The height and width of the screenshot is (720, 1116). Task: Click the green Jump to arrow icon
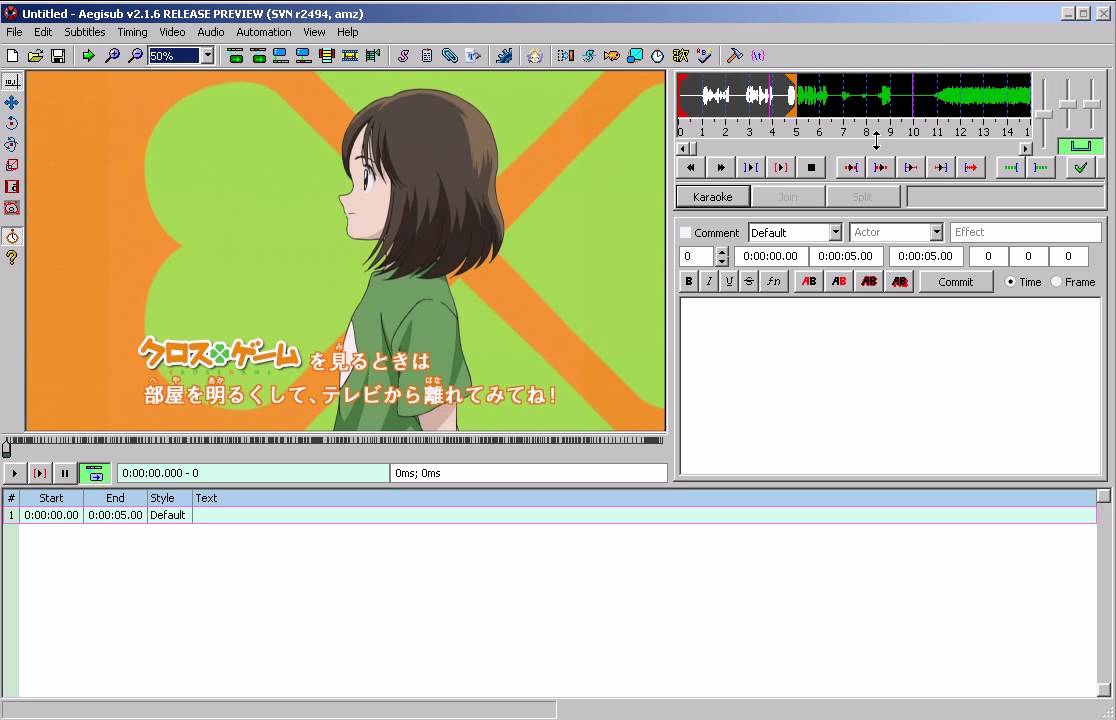click(x=88, y=55)
